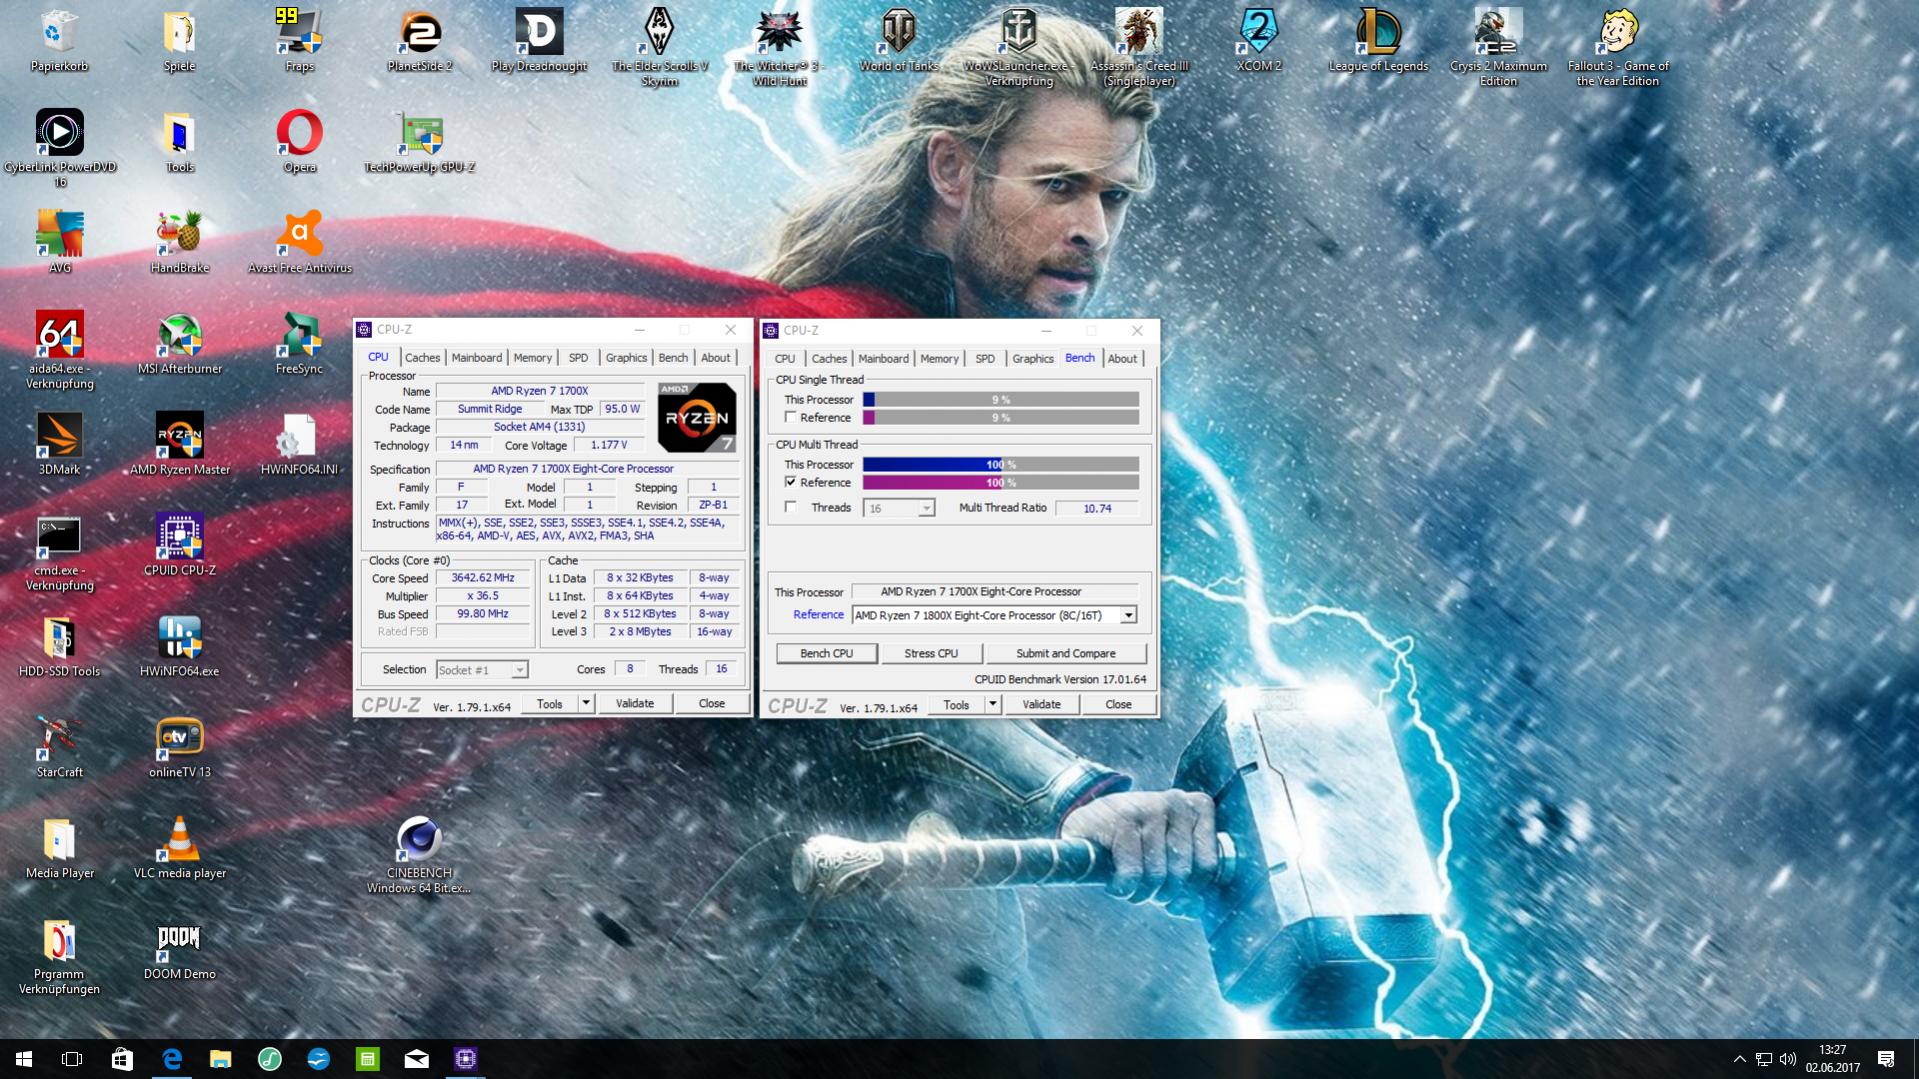Expand Tools arrow in left CPU-Z window

tap(586, 704)
